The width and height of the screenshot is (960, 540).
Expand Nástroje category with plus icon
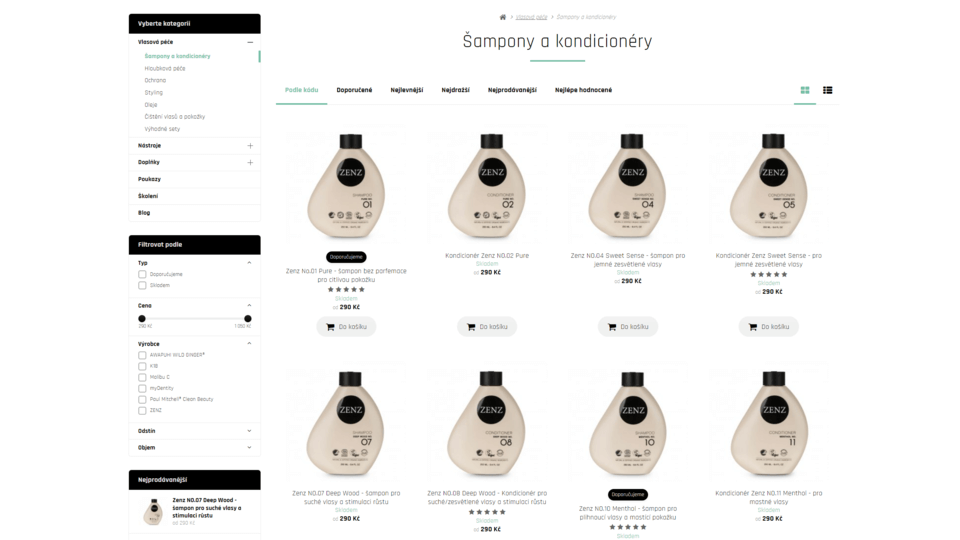[250, 146]
